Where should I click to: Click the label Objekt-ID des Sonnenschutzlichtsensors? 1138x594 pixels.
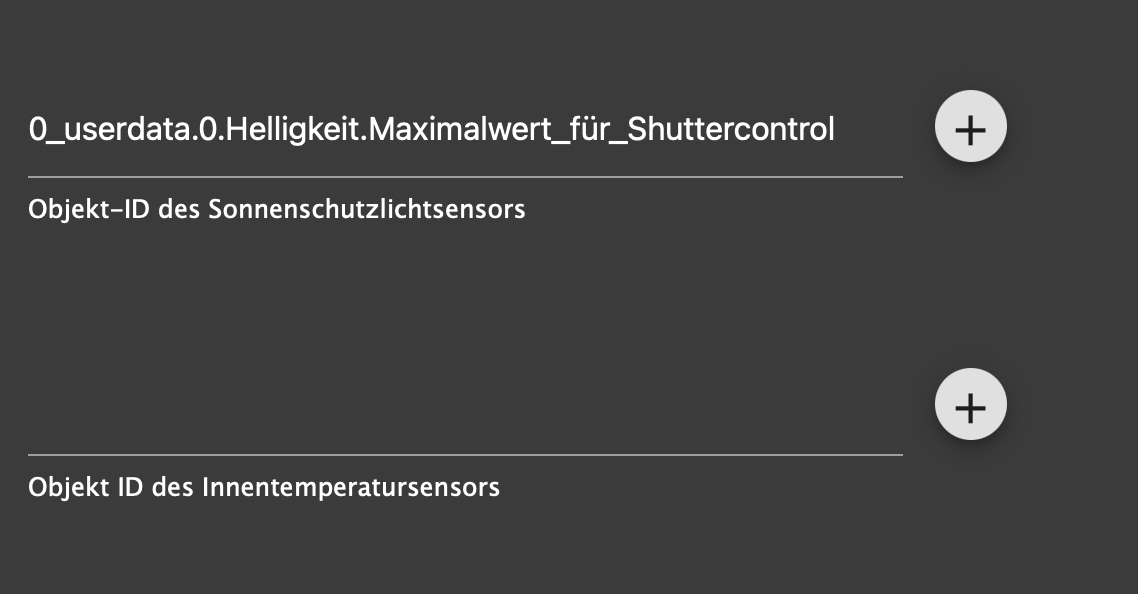click(277, 210)
